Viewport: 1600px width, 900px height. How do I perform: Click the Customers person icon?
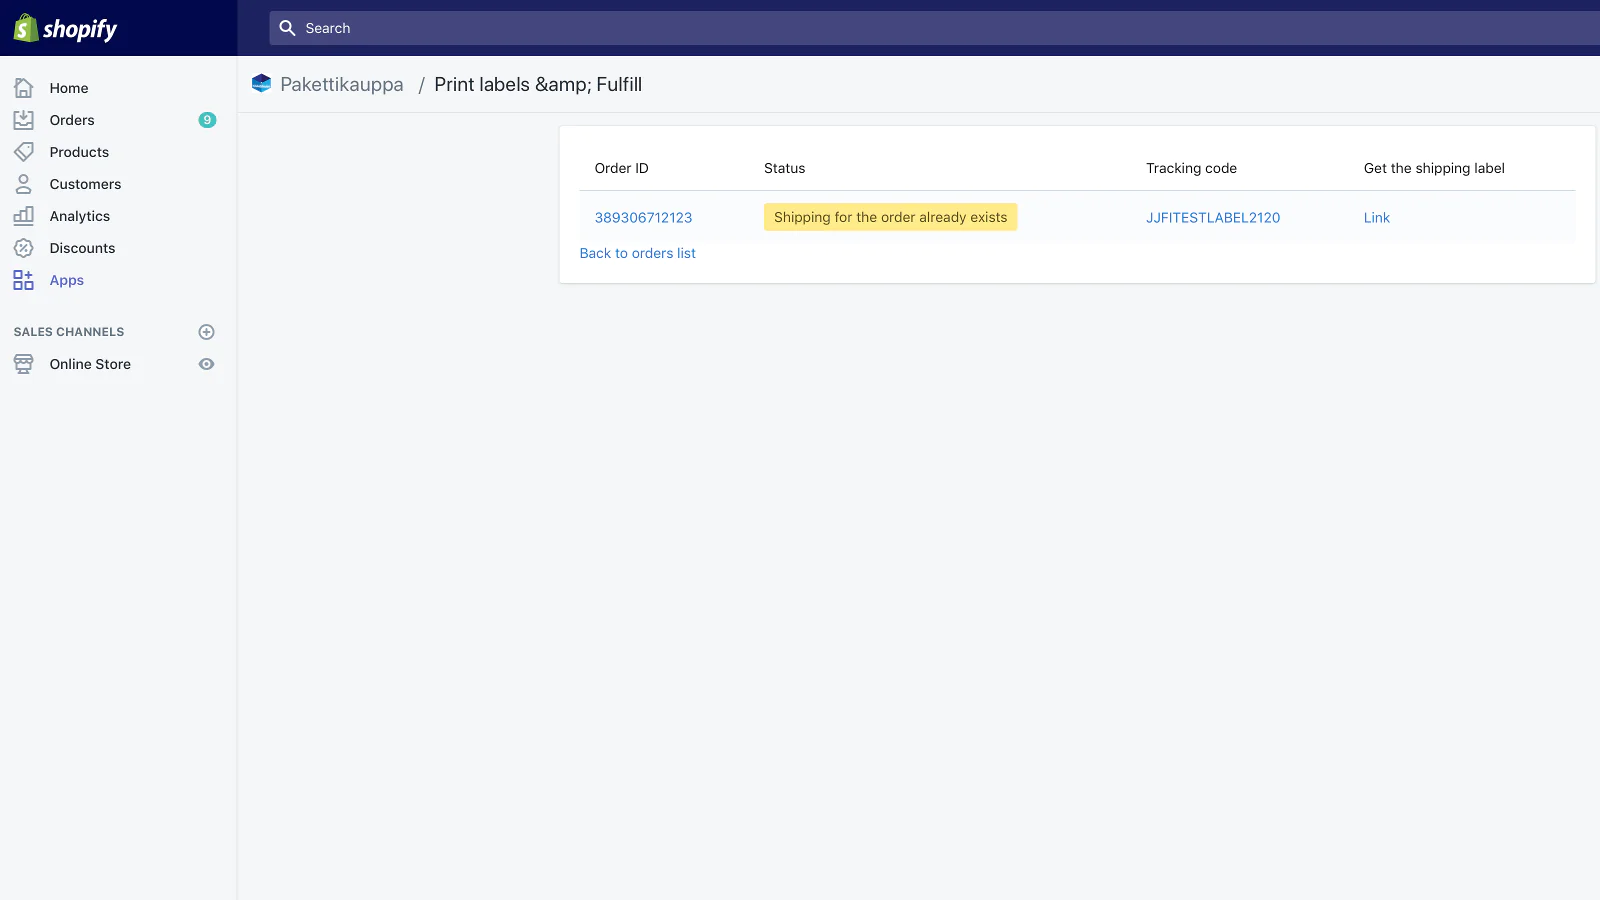[x=24, y=184]
